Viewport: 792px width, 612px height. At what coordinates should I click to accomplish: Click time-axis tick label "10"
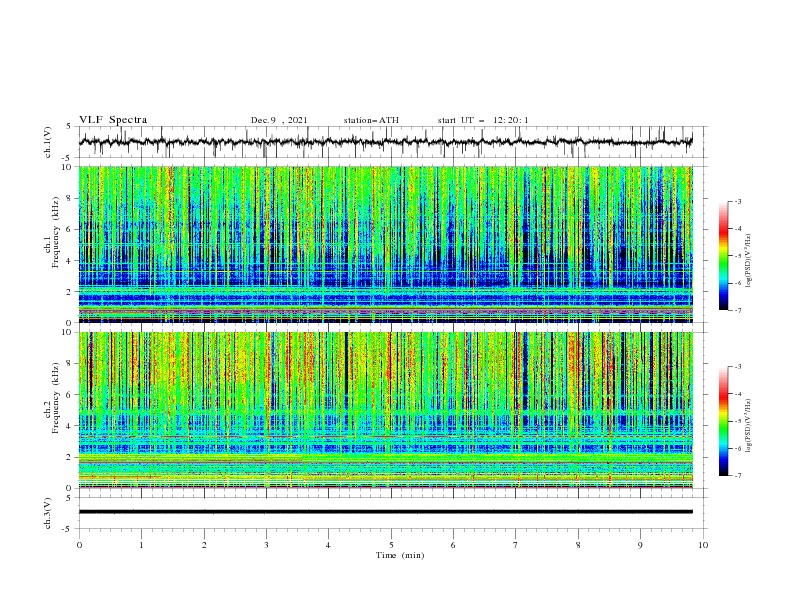(x=703, y=545)
